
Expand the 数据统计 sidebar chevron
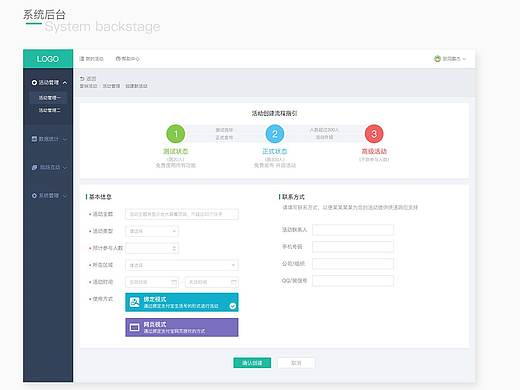tap(65, 139)
